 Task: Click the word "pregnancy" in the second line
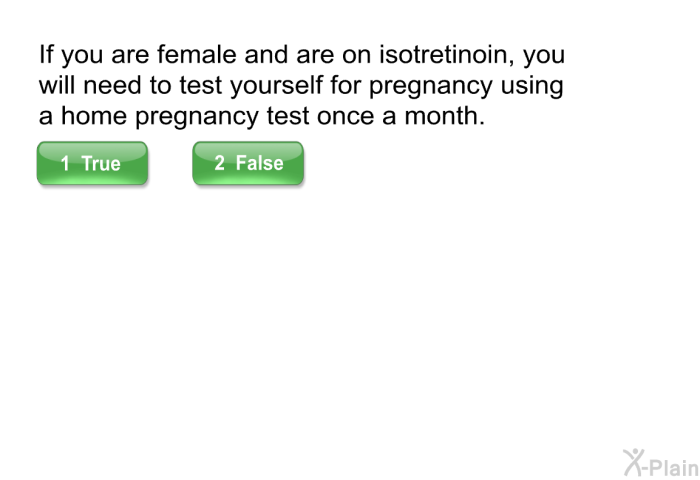click(431, 86)
